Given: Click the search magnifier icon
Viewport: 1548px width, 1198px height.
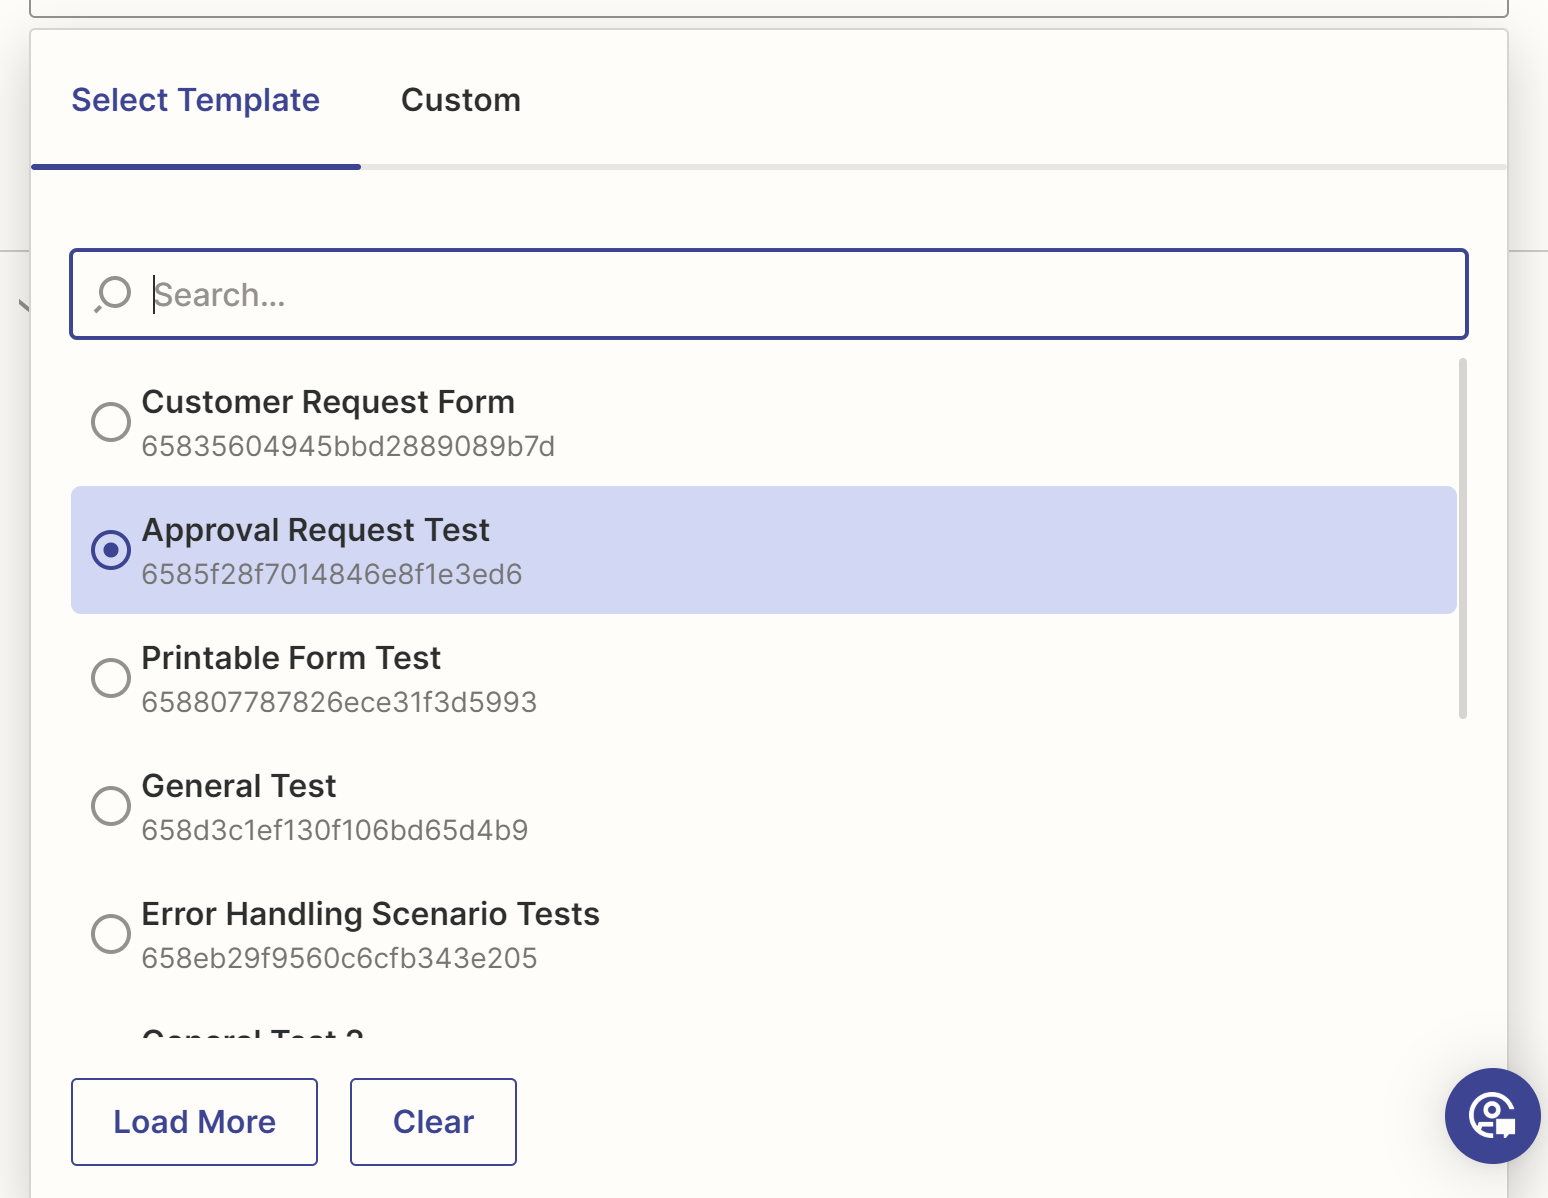Looking at the screenshot, I should coord(113,294).
